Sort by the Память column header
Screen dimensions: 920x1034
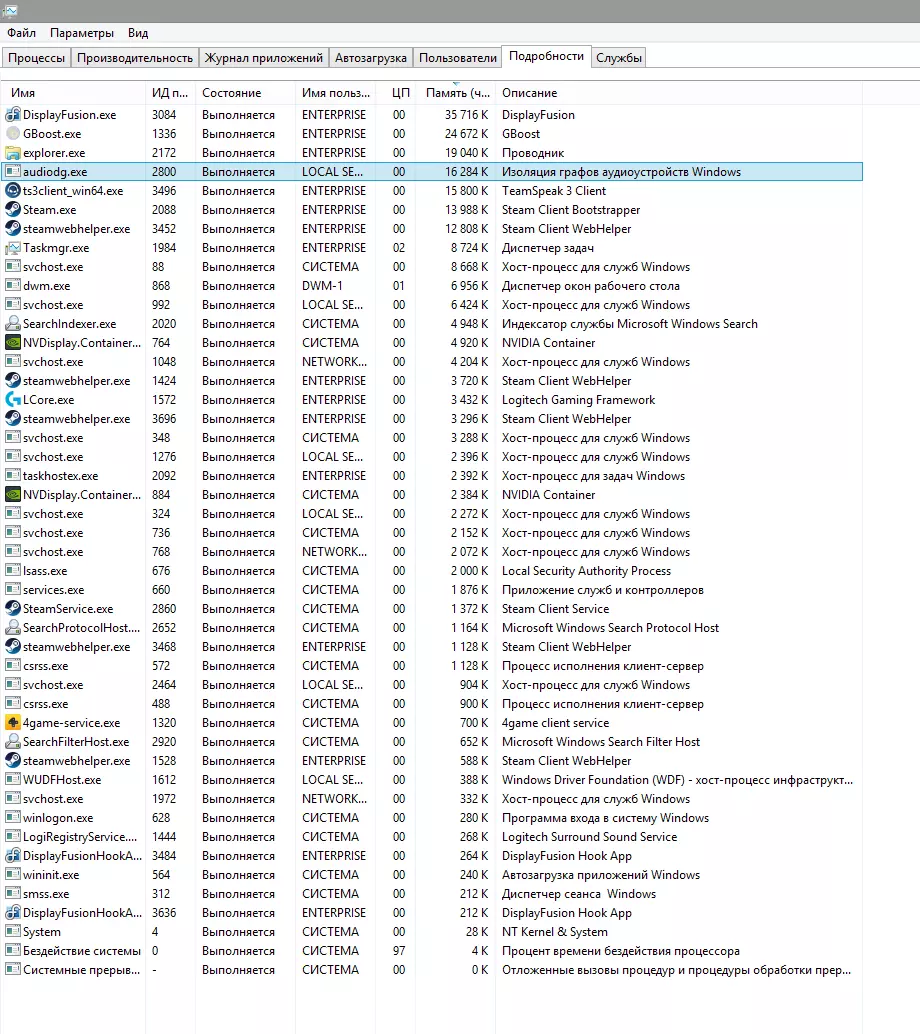(455, 93)
